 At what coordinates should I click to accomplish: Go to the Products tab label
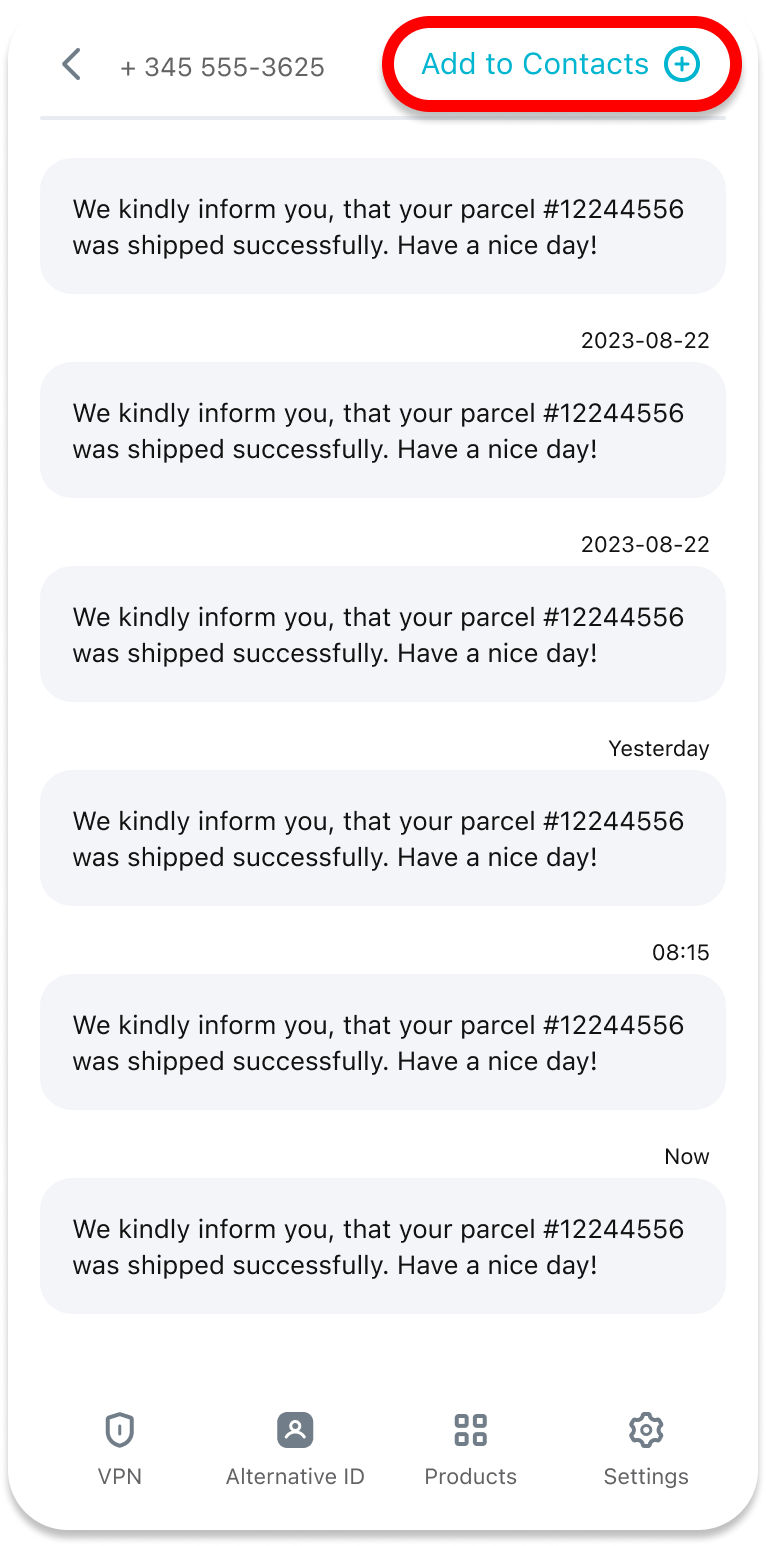click(470, 1476)
